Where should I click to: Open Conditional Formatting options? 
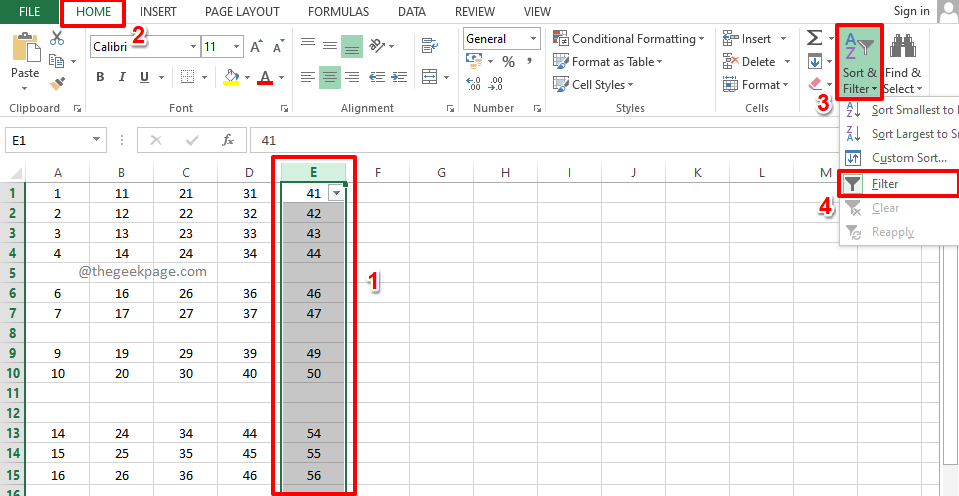[x=630, y=39]
